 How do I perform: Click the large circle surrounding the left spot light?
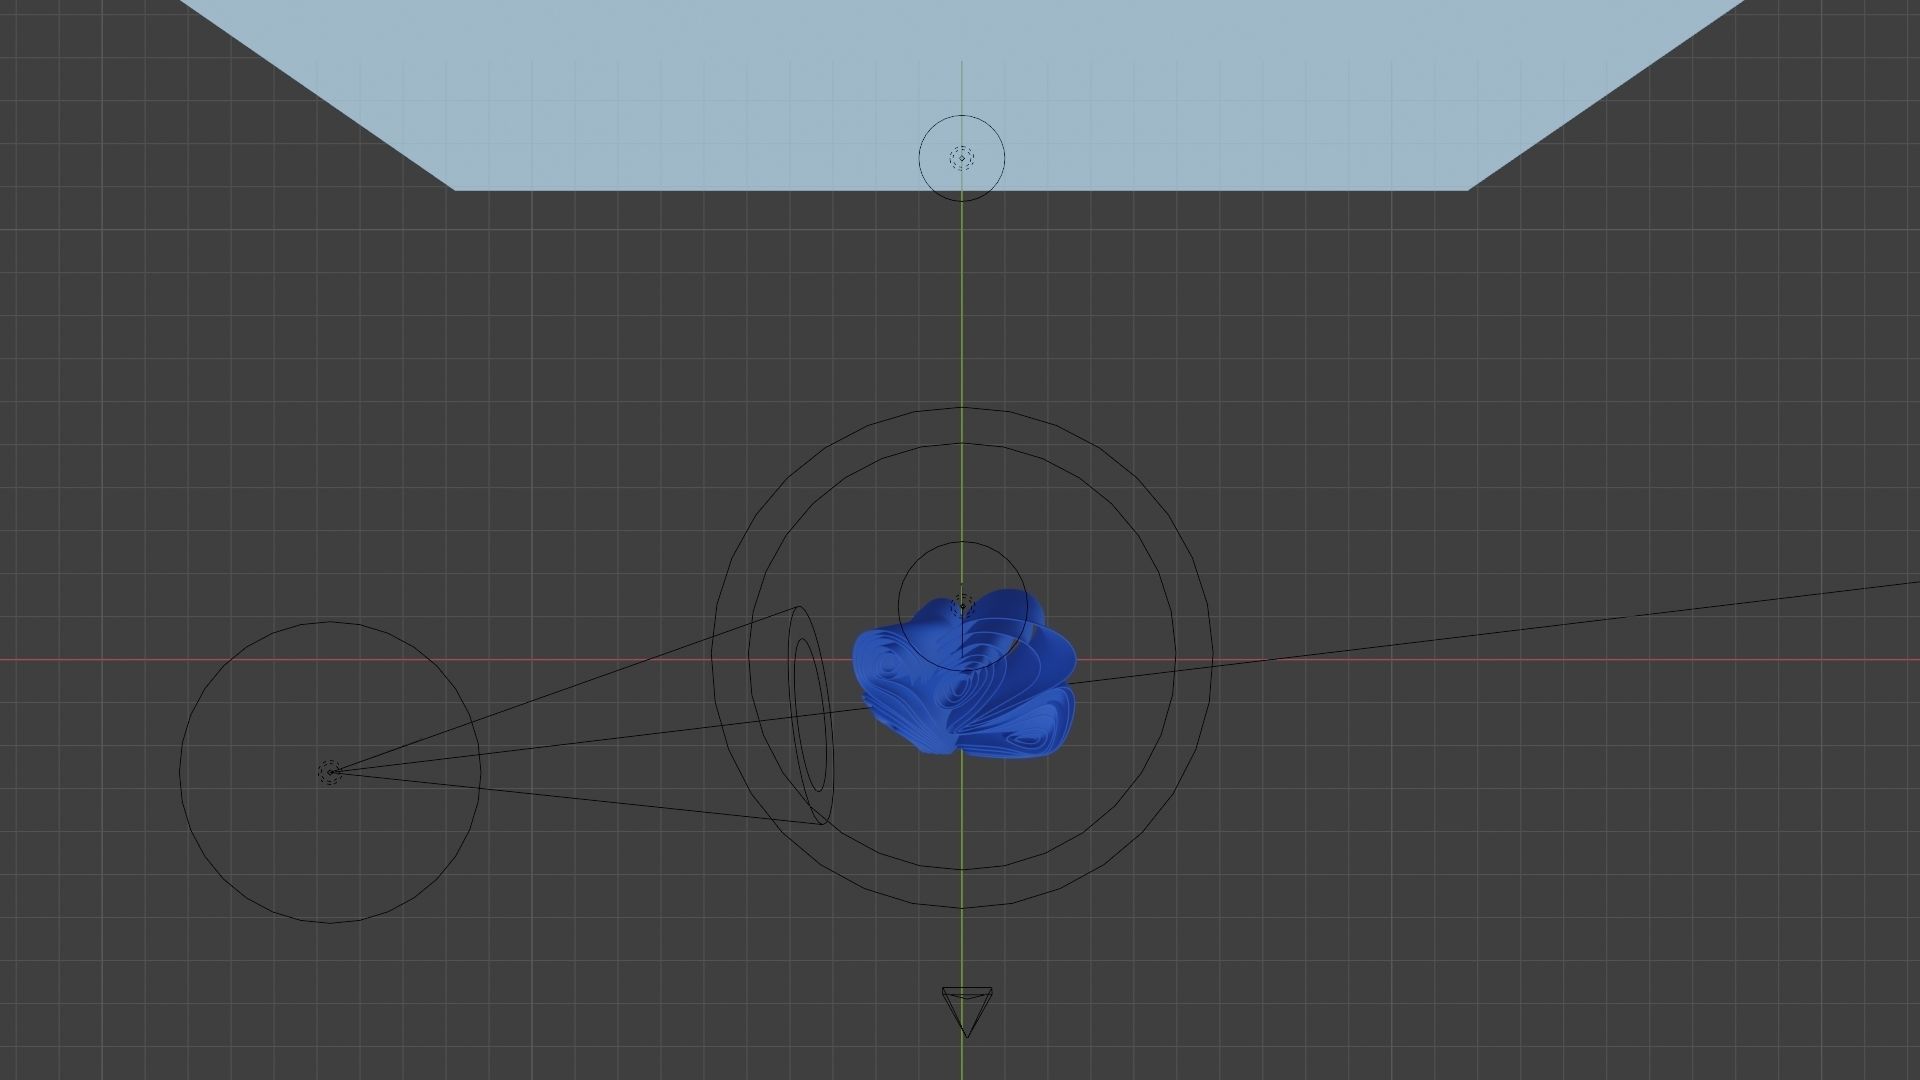[x=180, y=771]
